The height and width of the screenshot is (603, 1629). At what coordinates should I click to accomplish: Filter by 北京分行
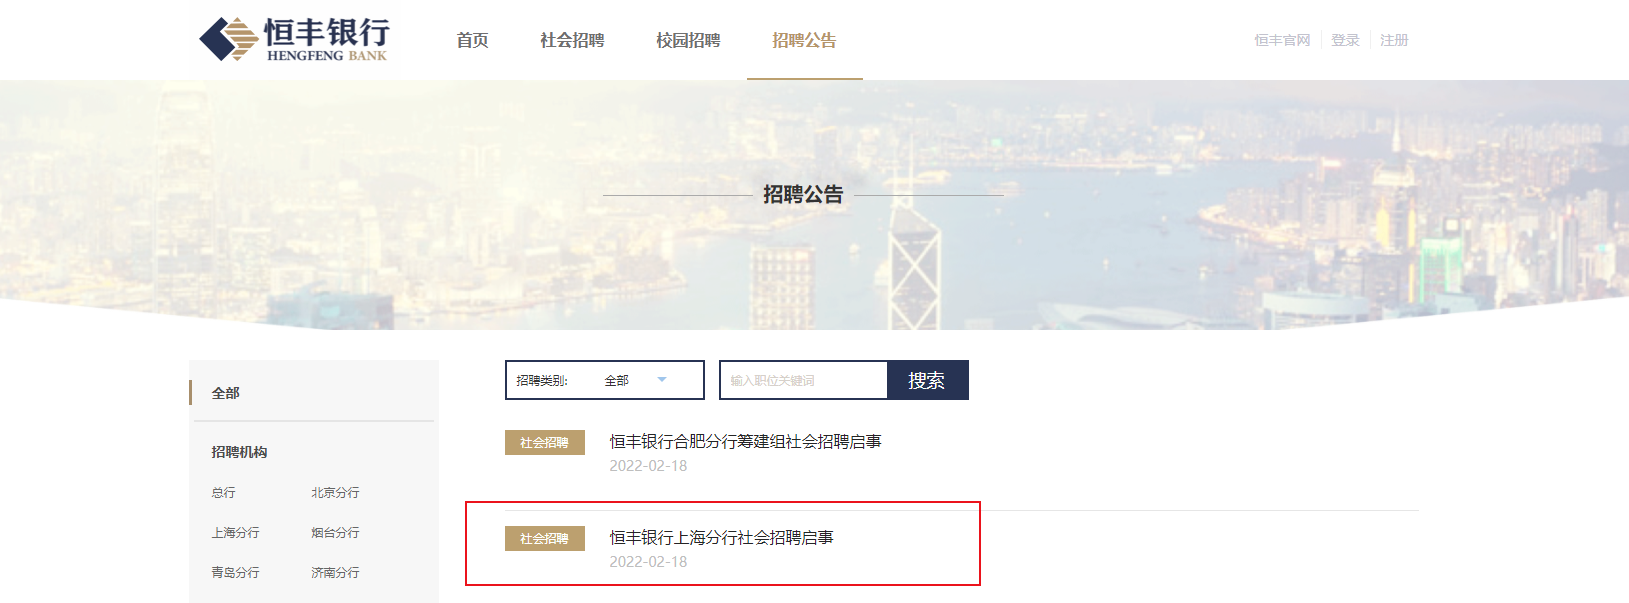[335, 492]
